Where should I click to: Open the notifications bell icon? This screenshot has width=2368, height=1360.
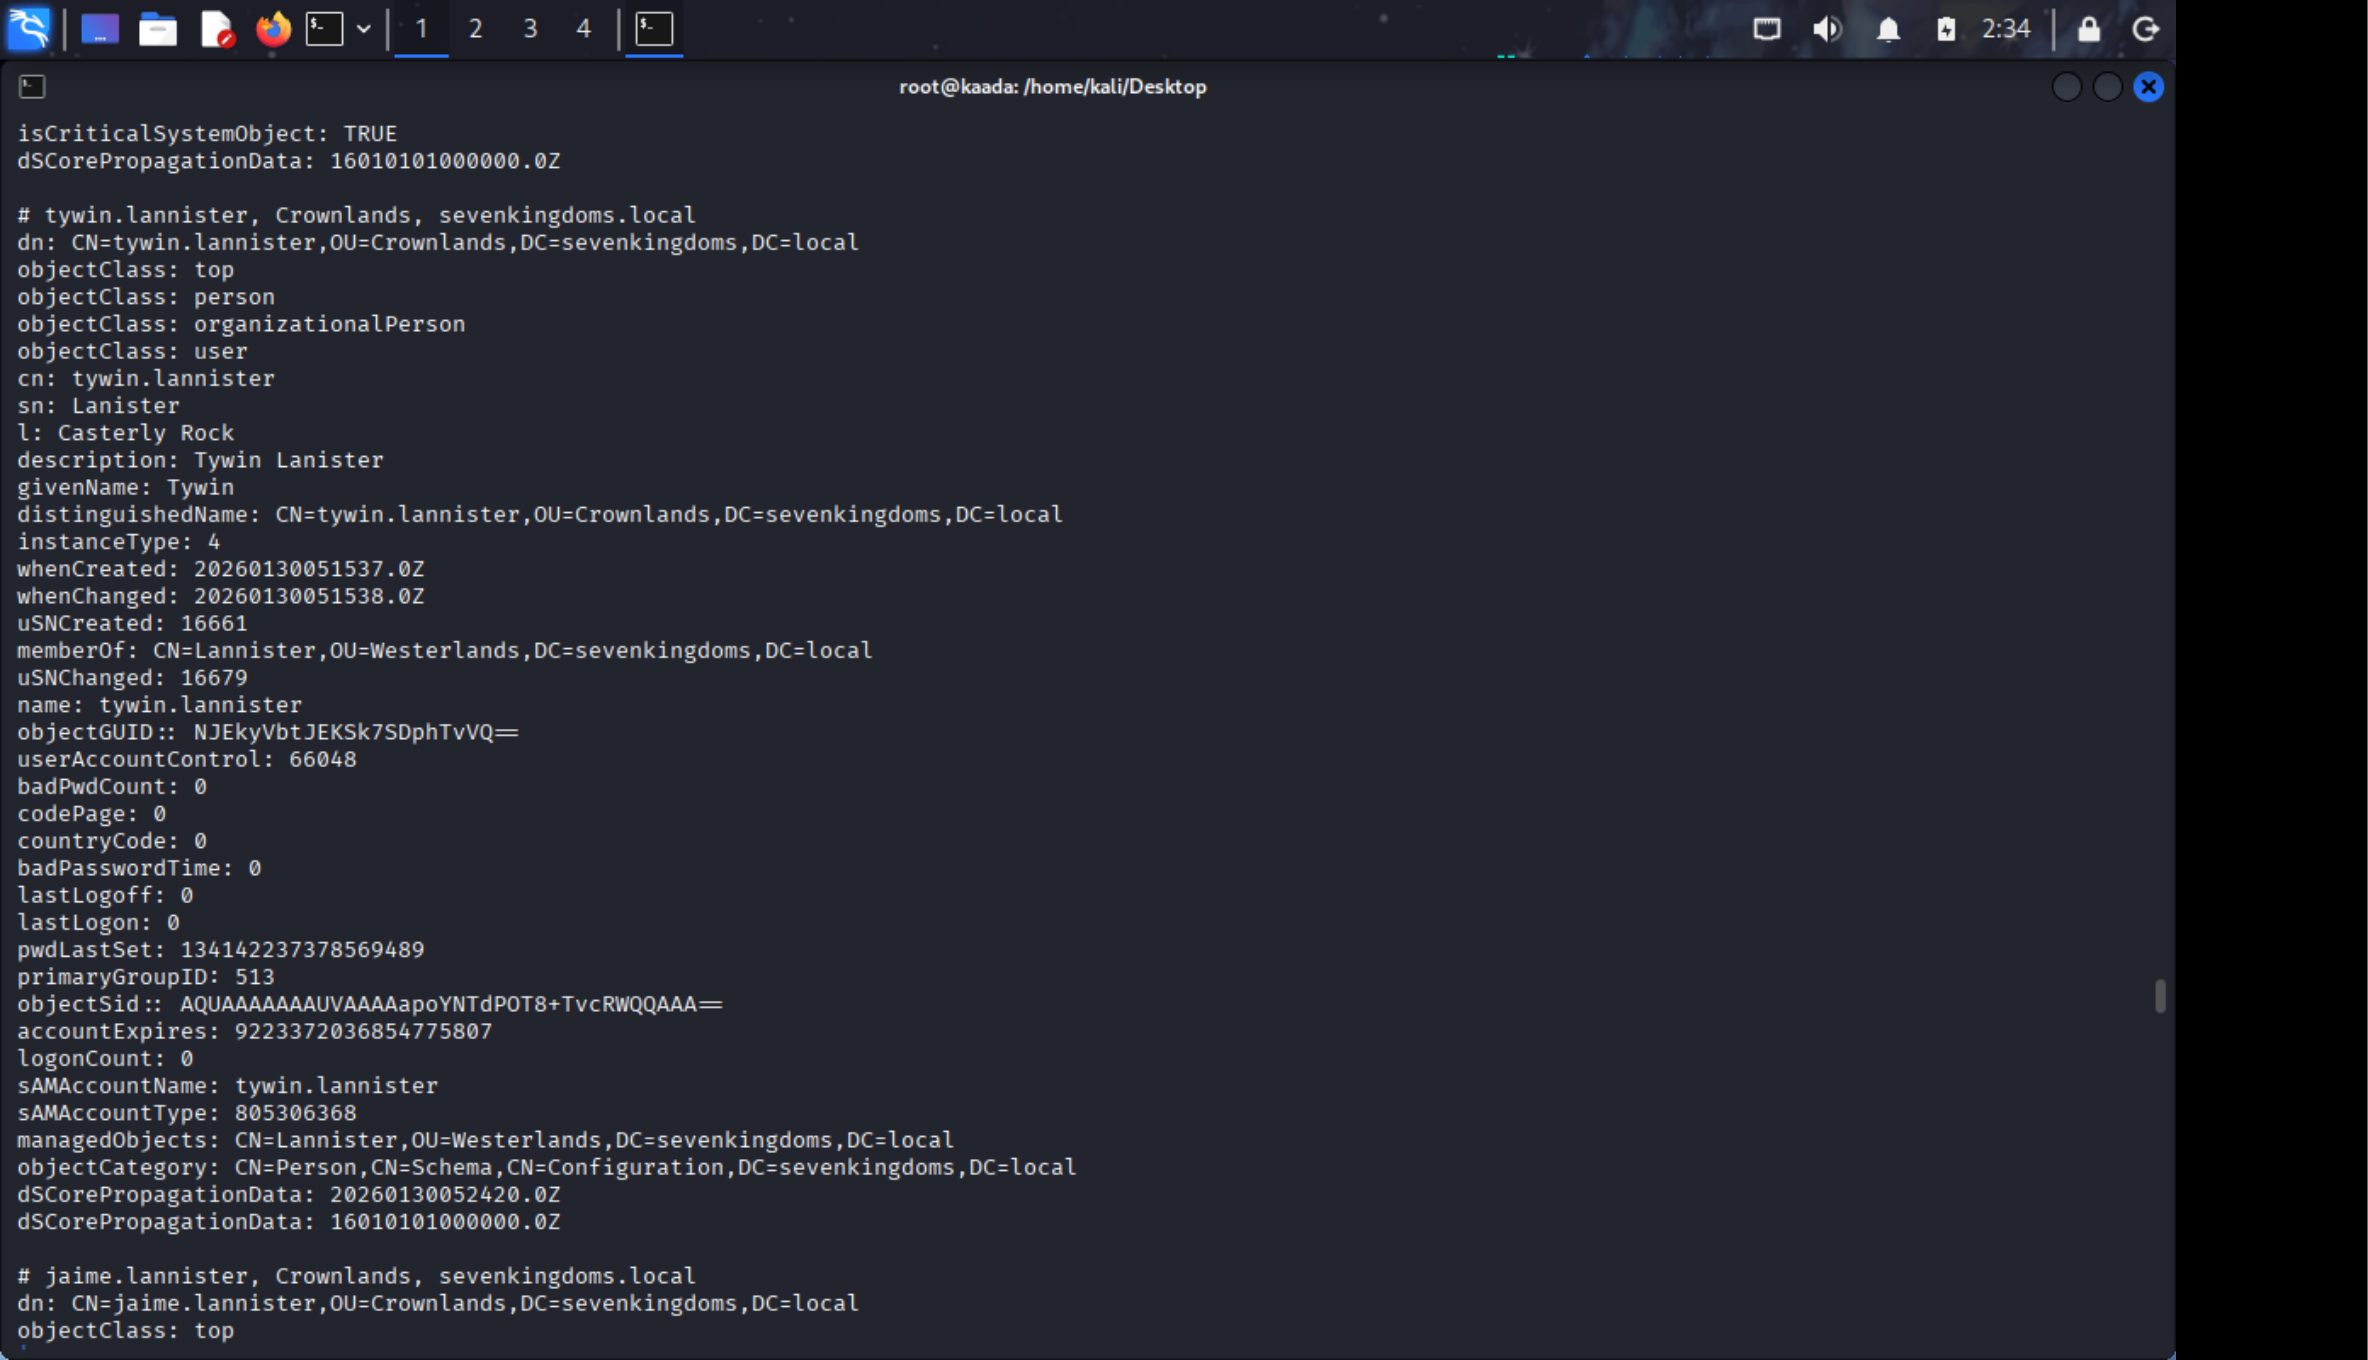[1887, 28]
